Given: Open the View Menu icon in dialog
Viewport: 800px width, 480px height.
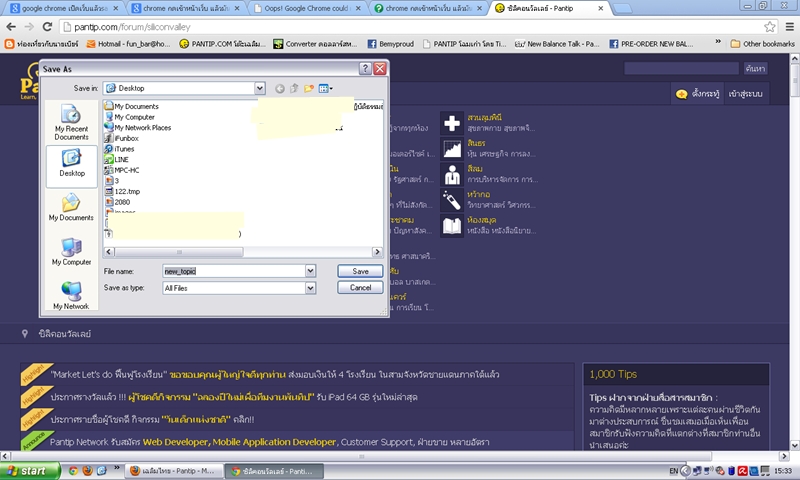Looking at the screenshot, I should point(325,88).
